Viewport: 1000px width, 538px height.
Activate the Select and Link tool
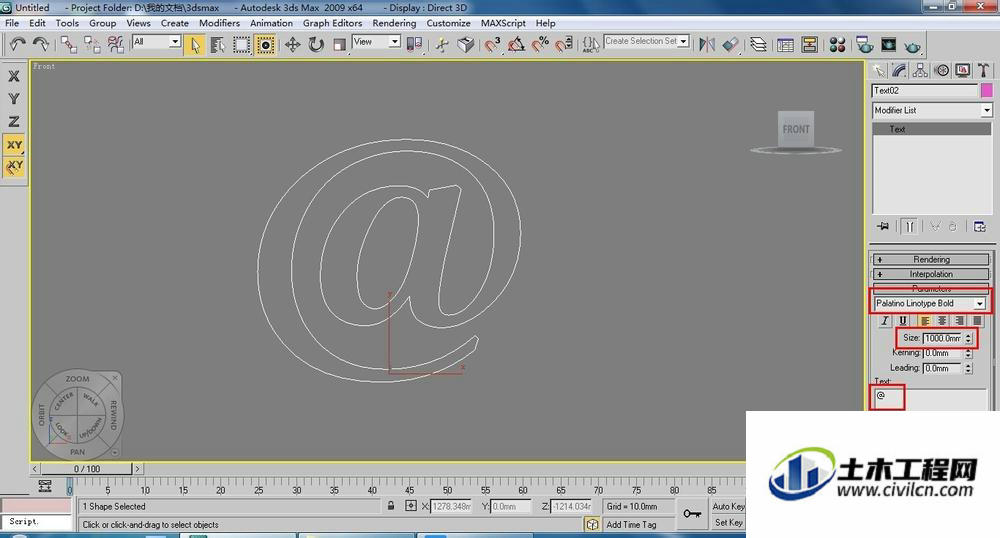[68, 44]
